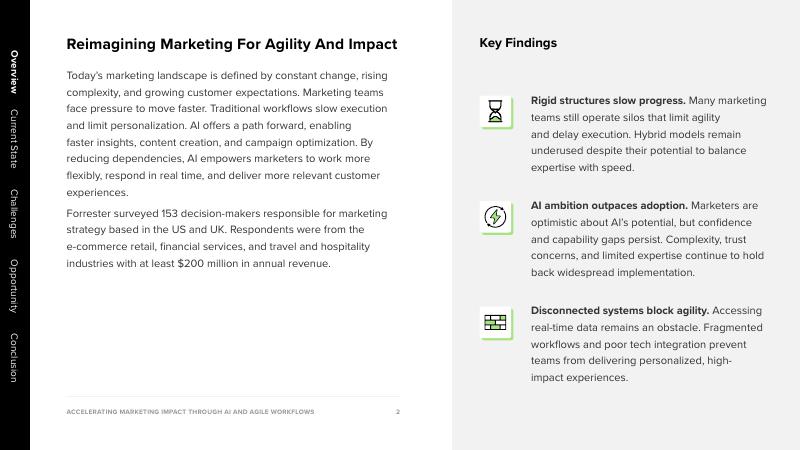Click the lightning bolt icon beside AI ambition
The height and width of the screenshot is (450, 800).
(495, 217)
